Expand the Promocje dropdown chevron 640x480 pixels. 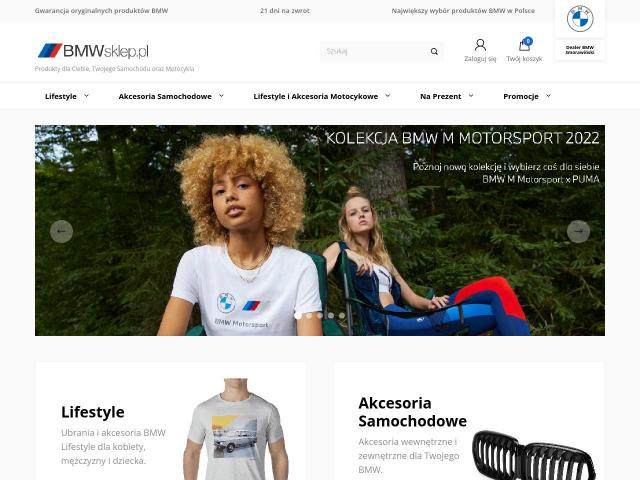548,96
